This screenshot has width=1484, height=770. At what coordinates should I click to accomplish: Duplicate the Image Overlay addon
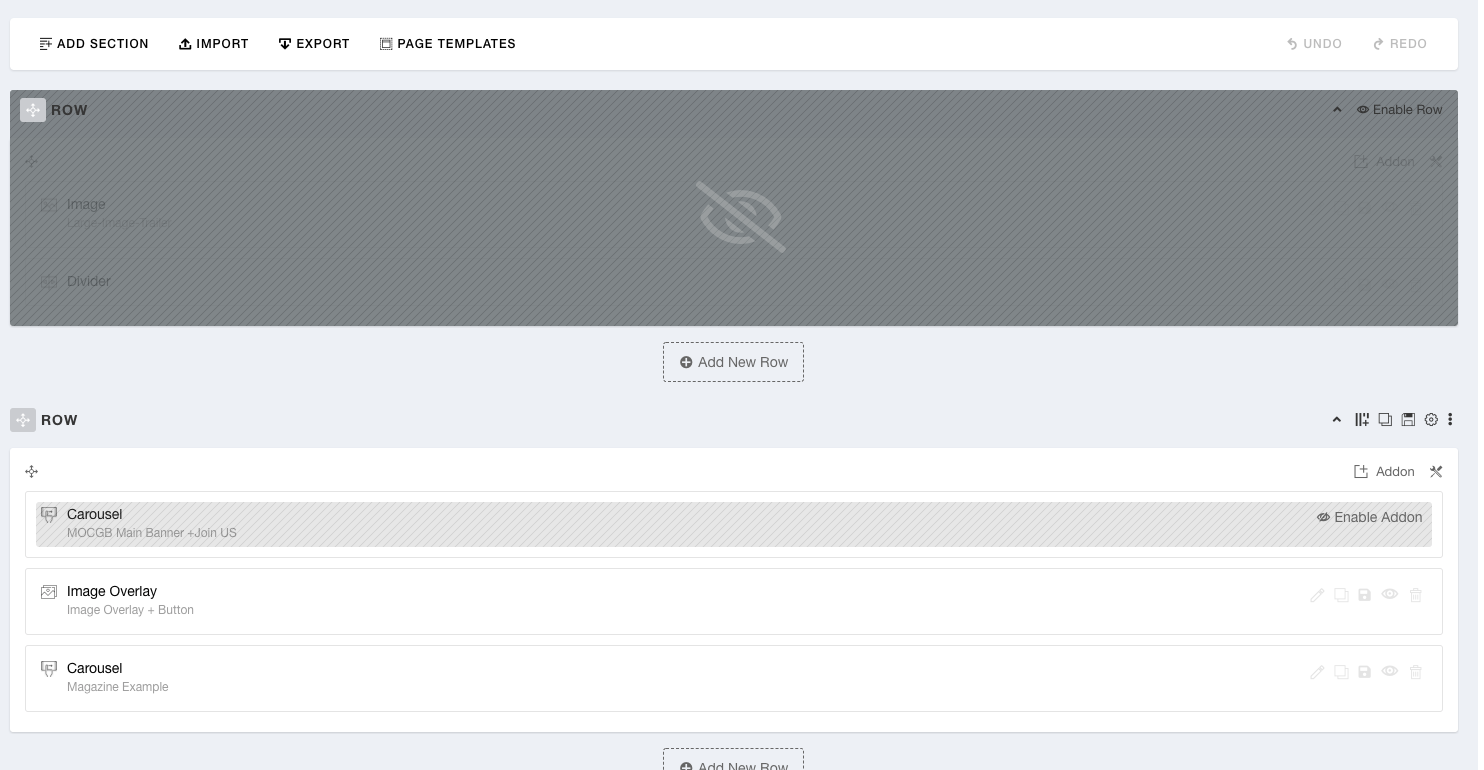[x=1341, y=595]
